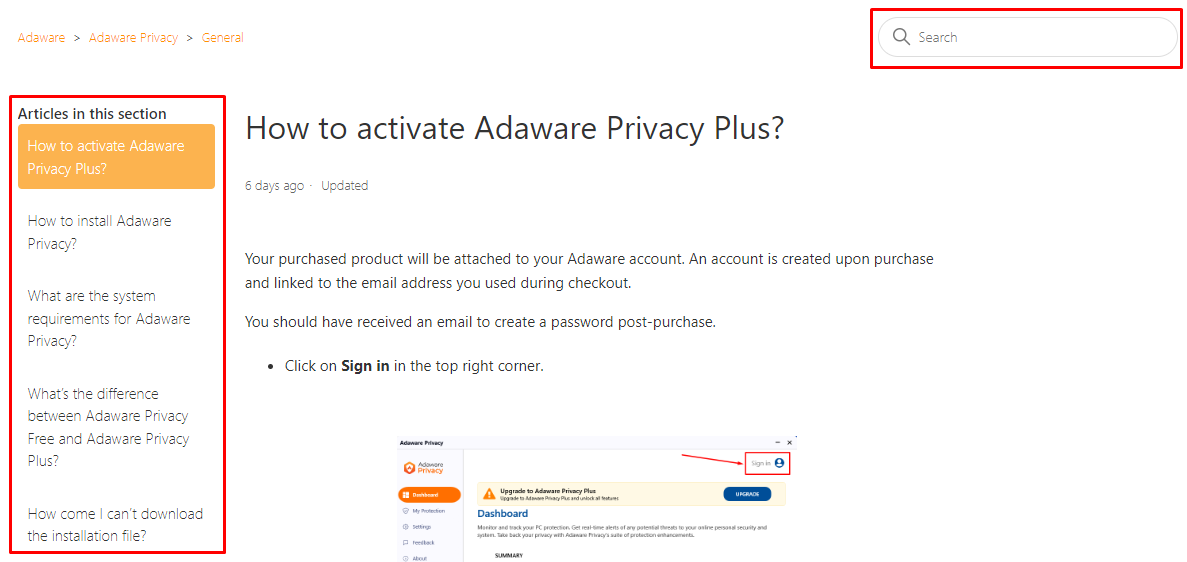Click the My Protection shield icon
The image size is (1187, 562).
click(406, 511)
